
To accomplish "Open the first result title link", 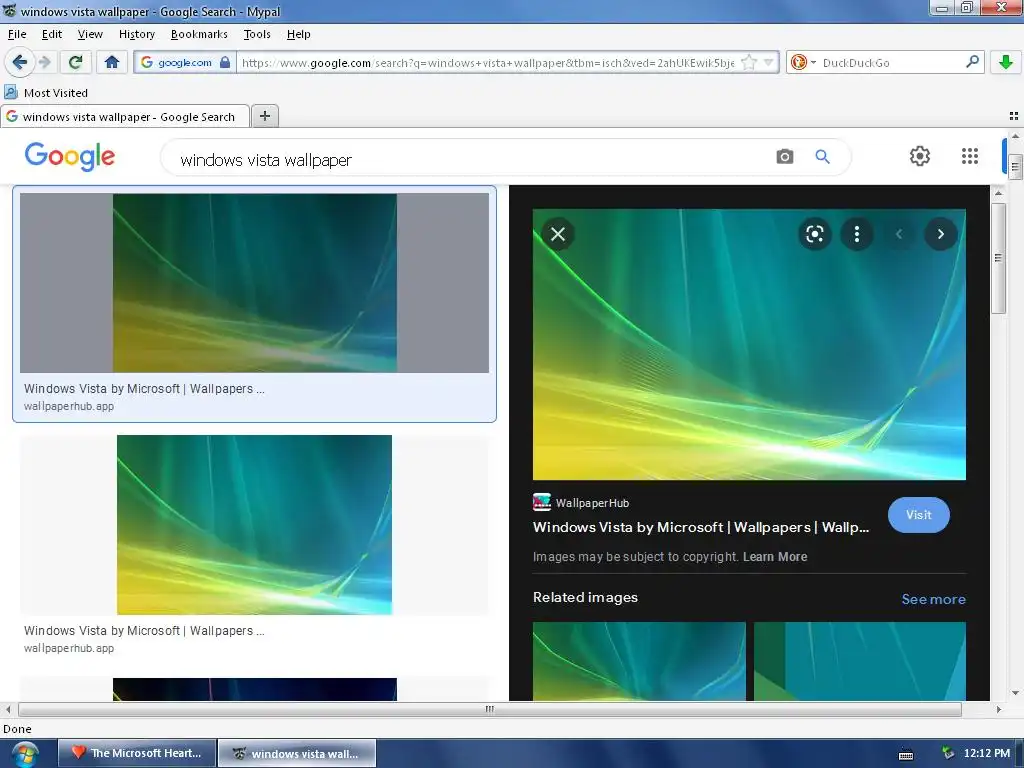I will pyautogui.click(x=144, y=389).
